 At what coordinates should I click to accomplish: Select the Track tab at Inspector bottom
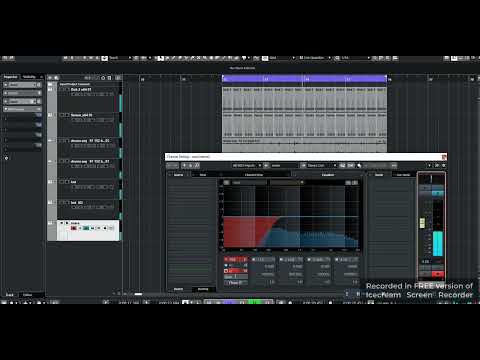coord(10,295)
